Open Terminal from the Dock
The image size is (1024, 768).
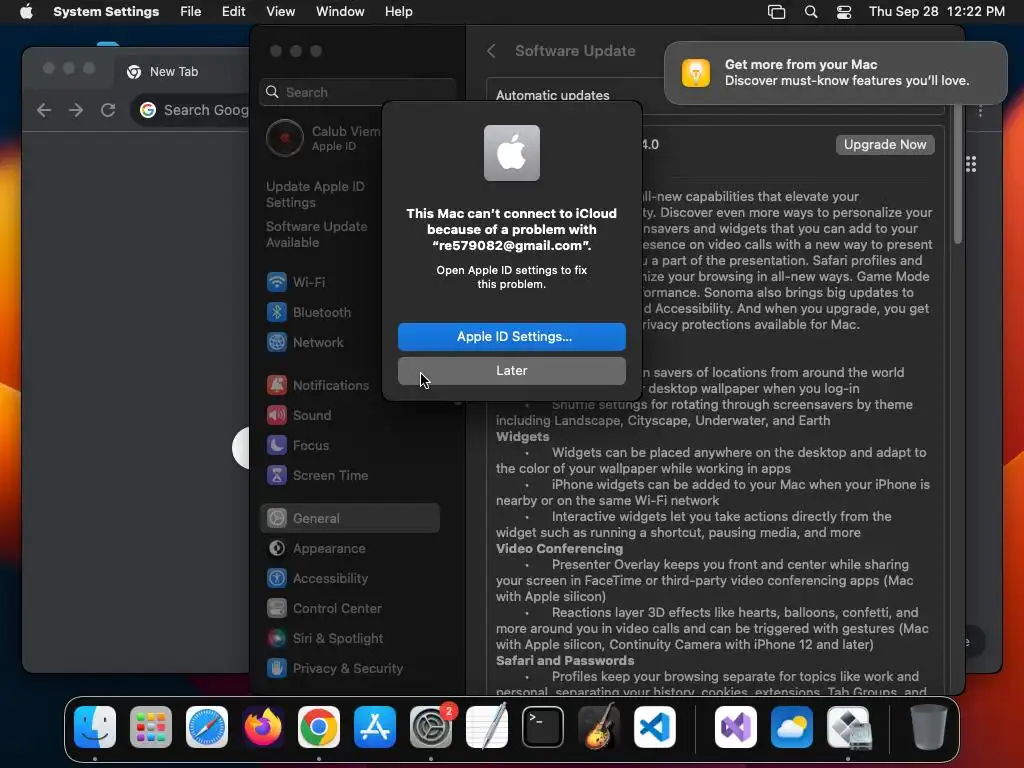pyautogui.click(x=543, y=727)
